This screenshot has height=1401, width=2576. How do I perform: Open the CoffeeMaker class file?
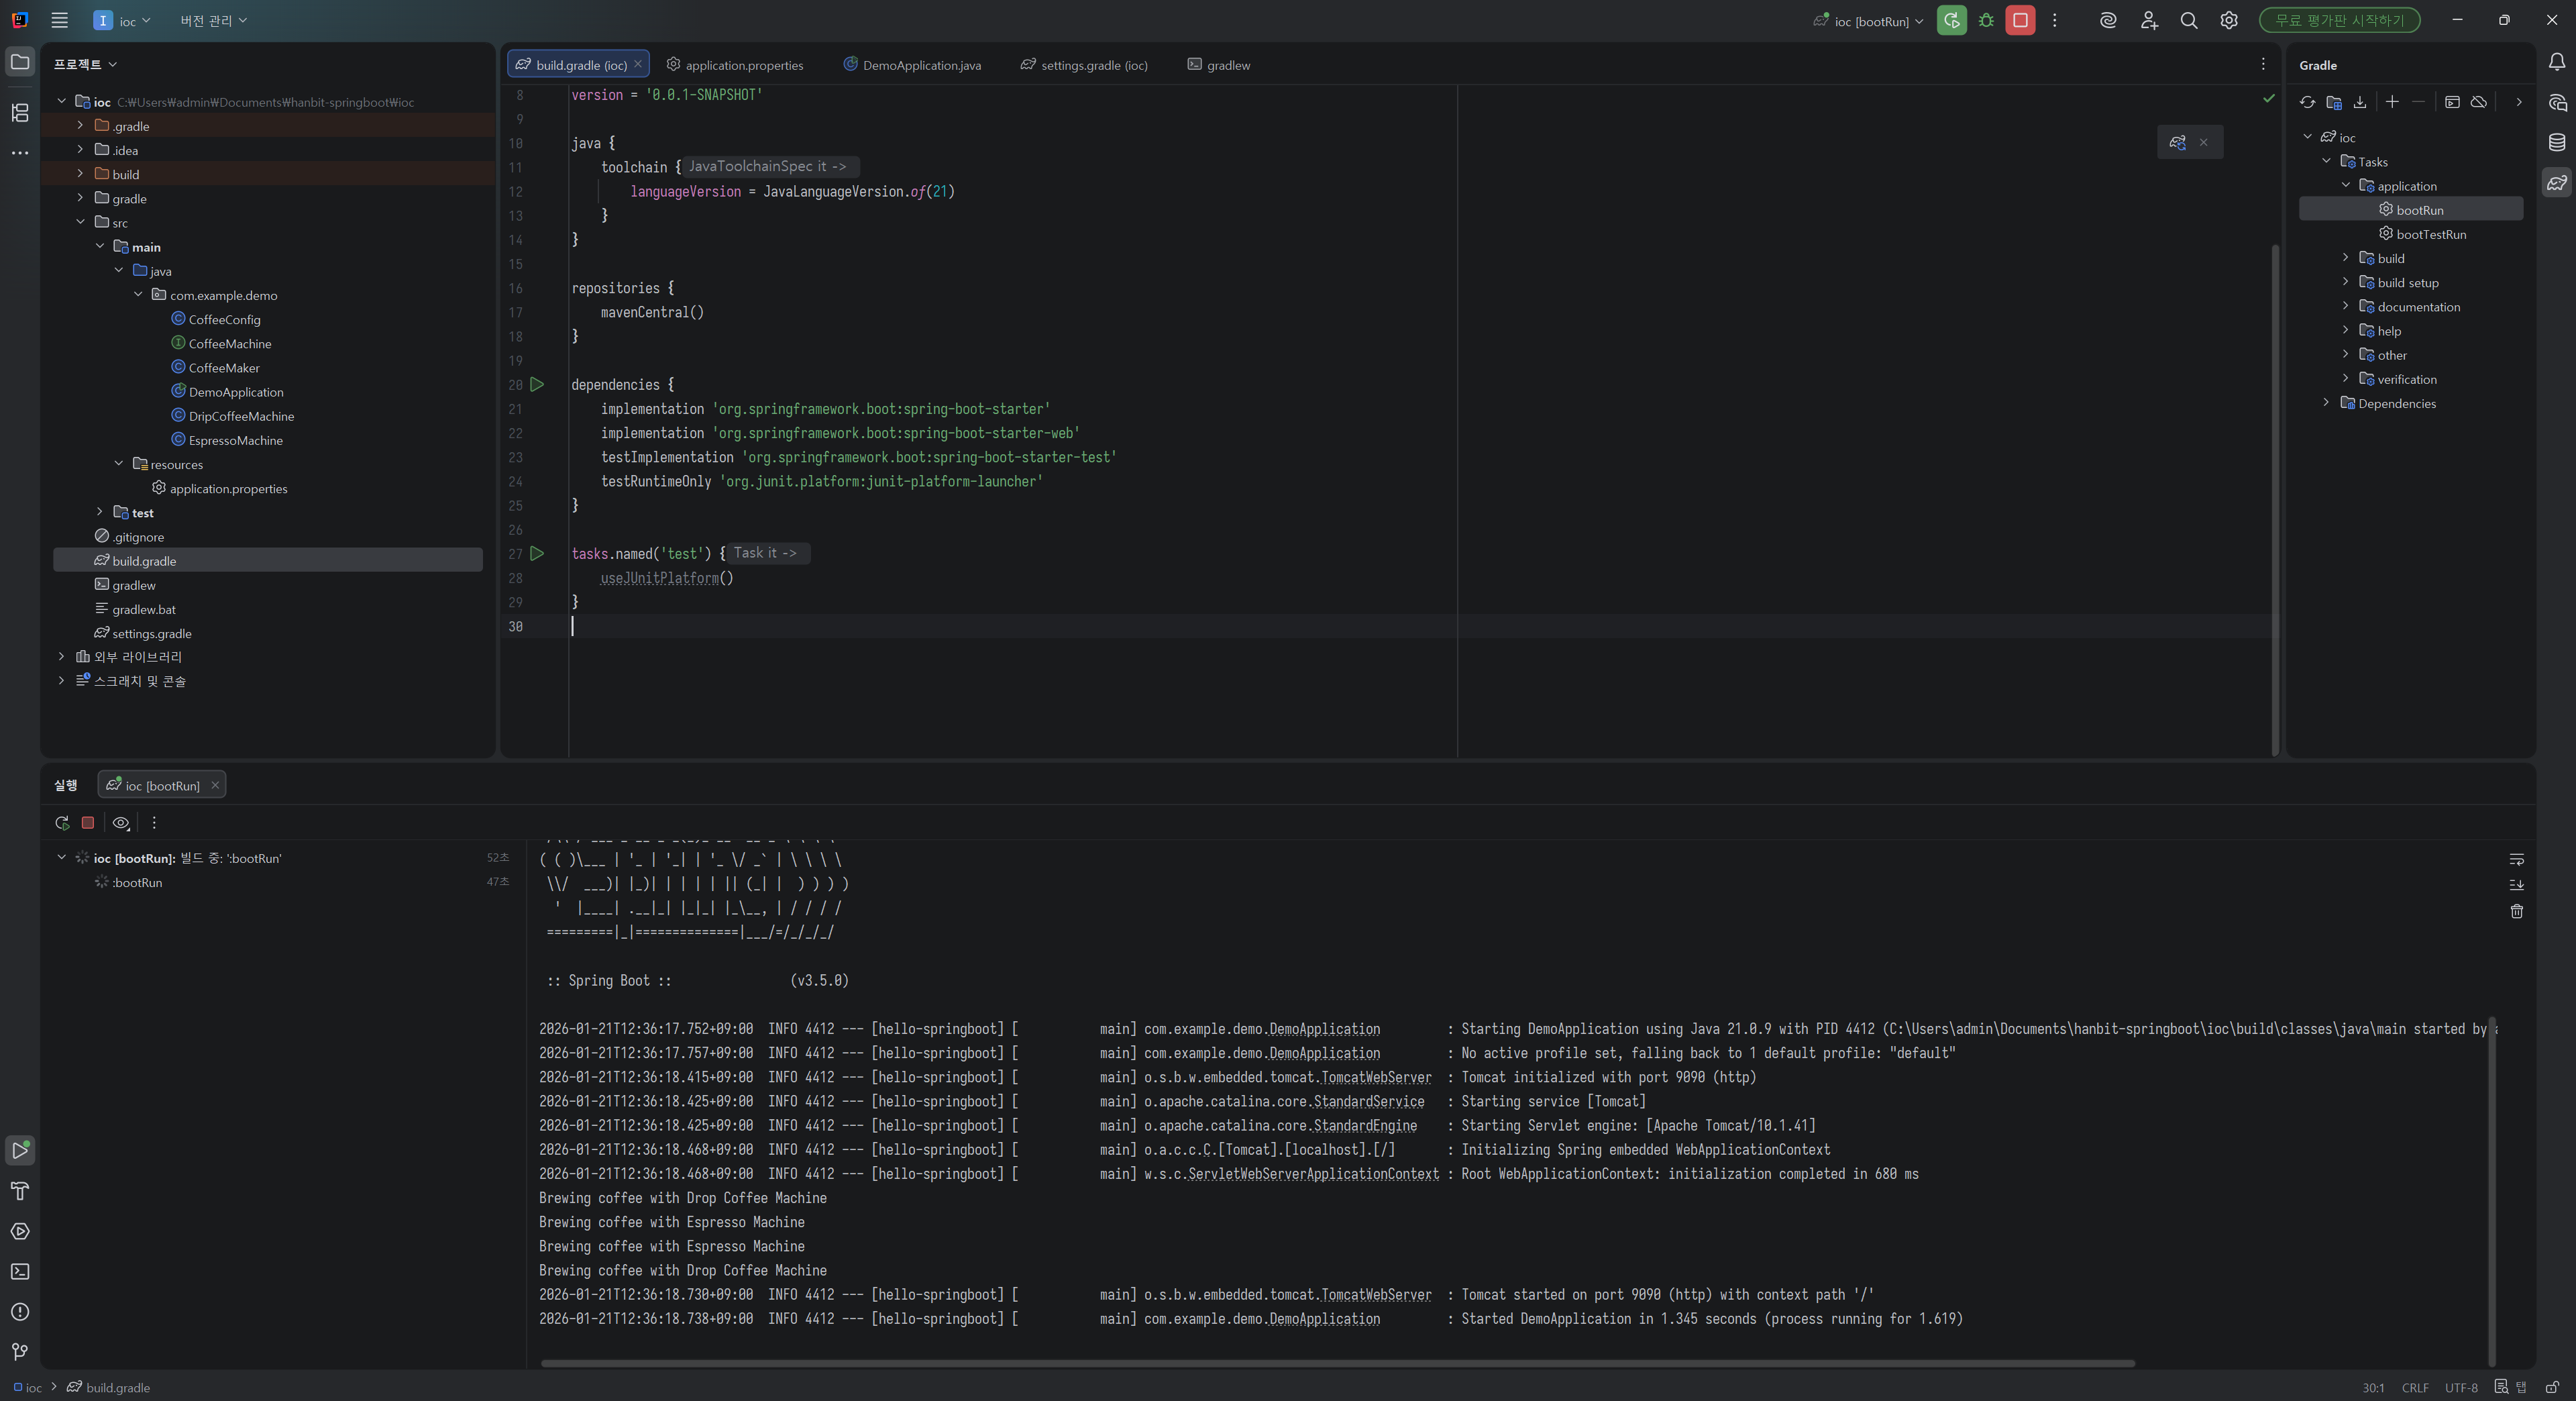223,368
